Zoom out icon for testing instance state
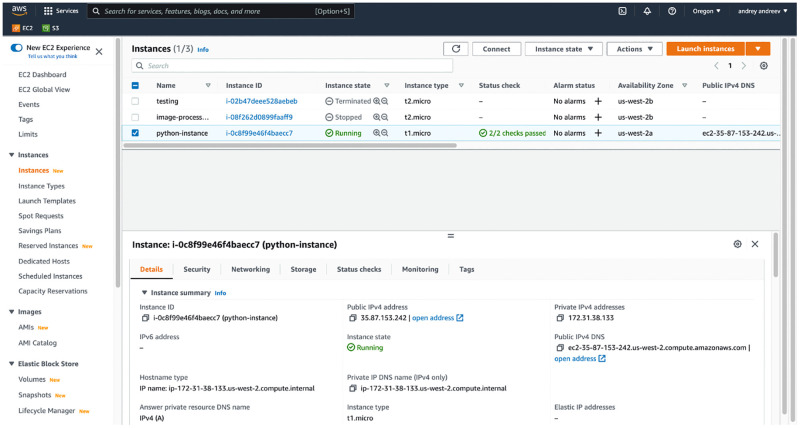Viewport: 800px width, 428px height. point(385,102)
